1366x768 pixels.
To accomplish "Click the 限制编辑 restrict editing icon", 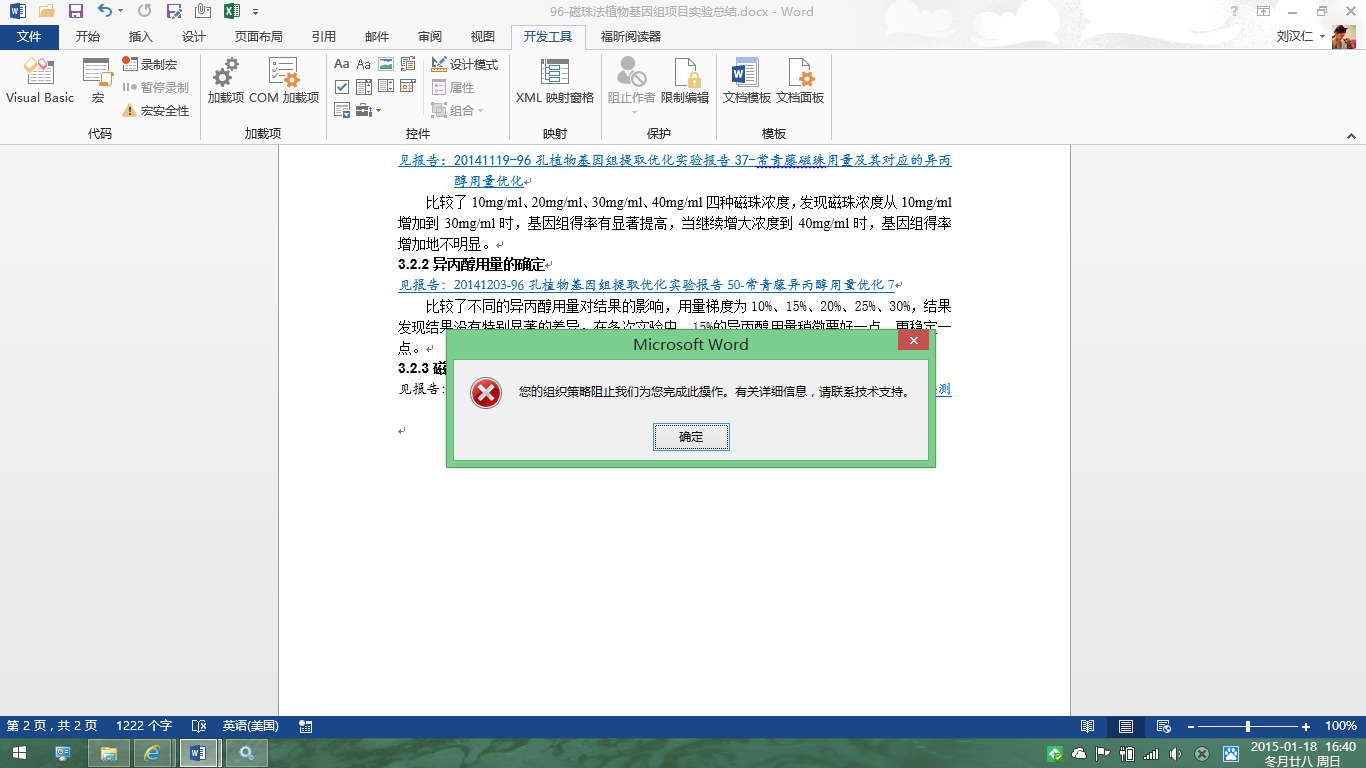I will pos(685,81).
